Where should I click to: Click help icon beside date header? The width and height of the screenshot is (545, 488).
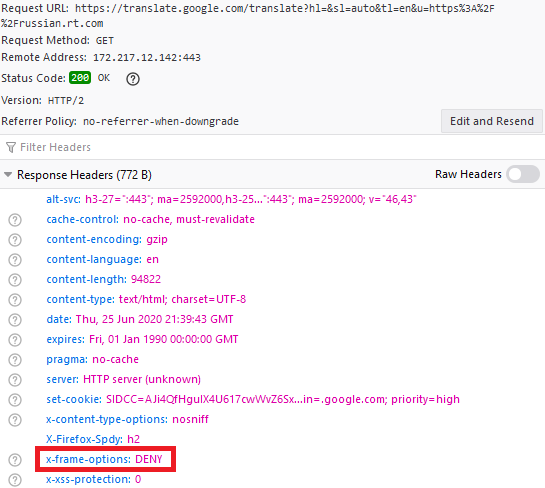[x=15, y=320]
